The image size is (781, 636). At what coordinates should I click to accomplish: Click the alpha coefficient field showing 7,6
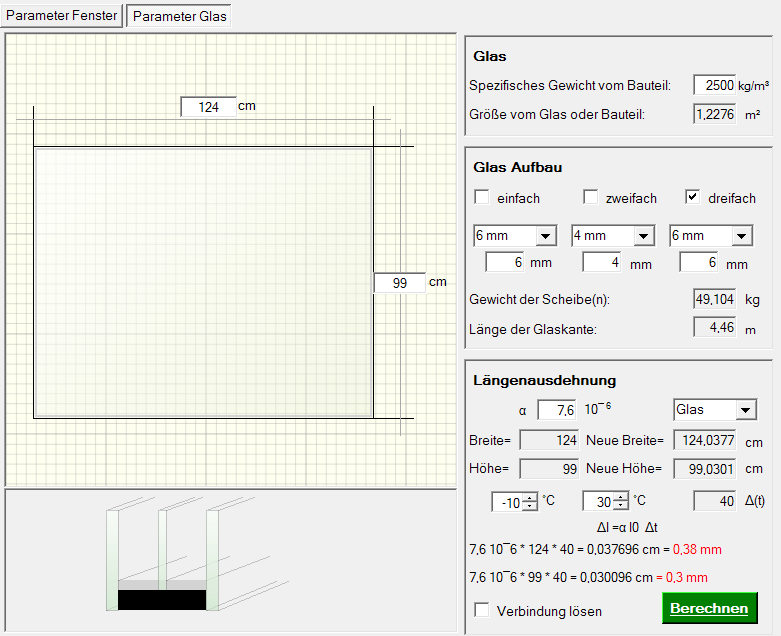(x=557, y=410)
